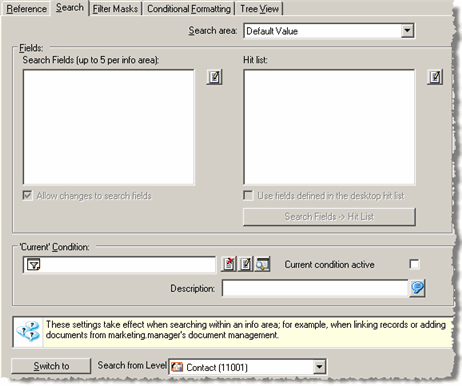462x386 pixels.
Task: Click the Default Value text in Search area
Action: [272, 31]
